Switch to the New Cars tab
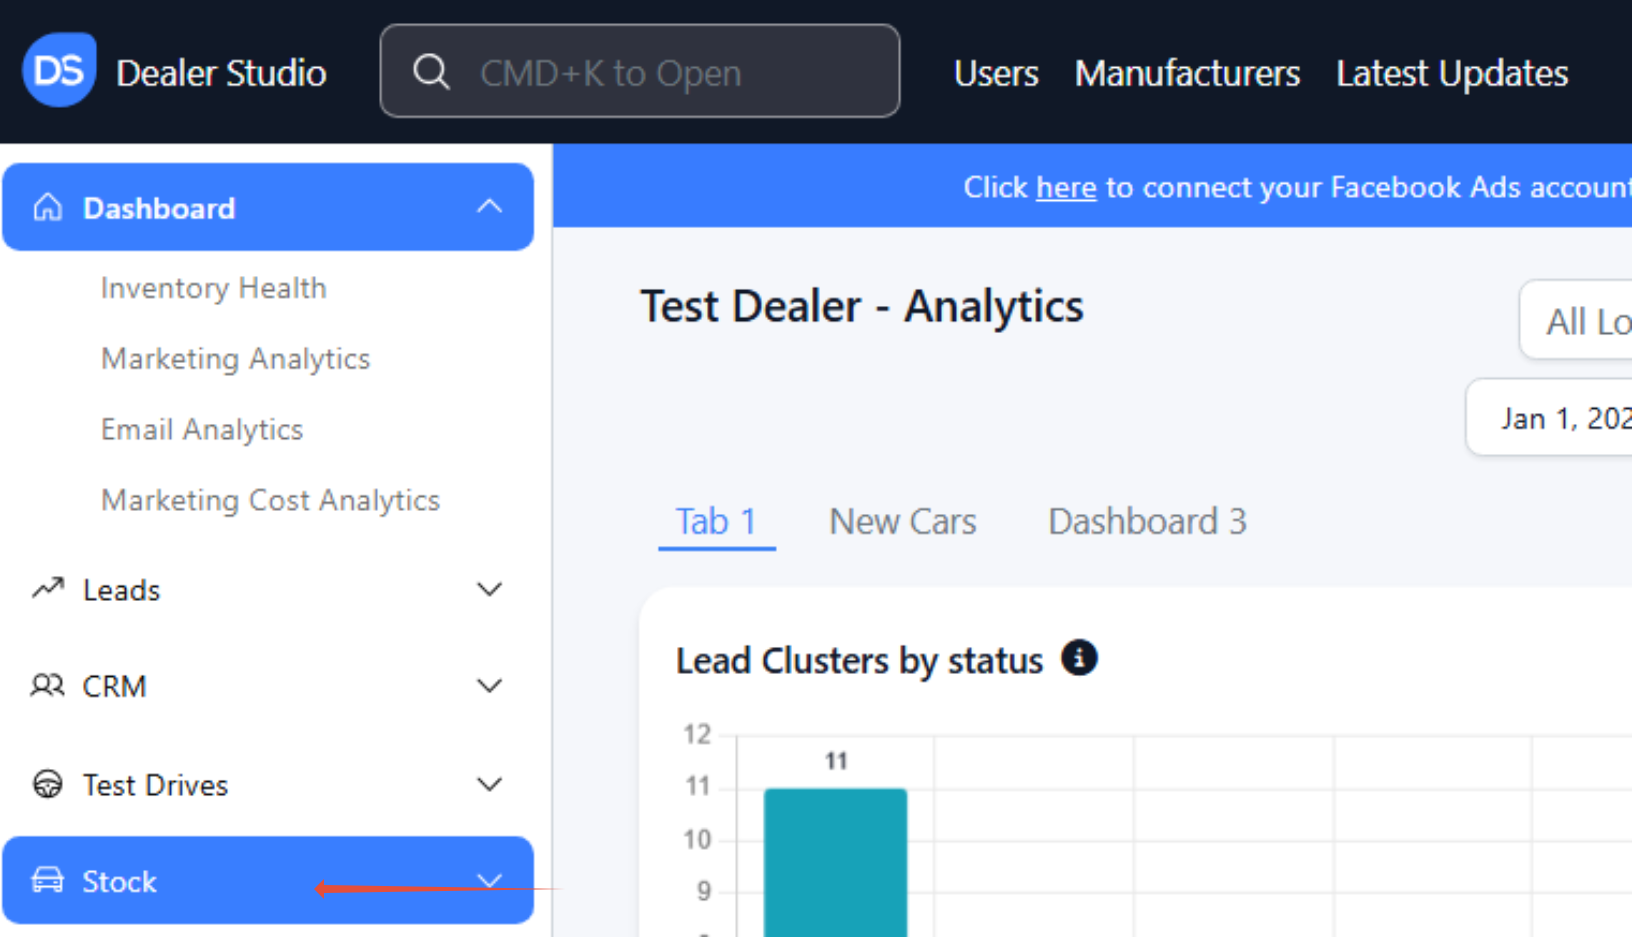Screen dimensions: 1632x937 point(903,521)
